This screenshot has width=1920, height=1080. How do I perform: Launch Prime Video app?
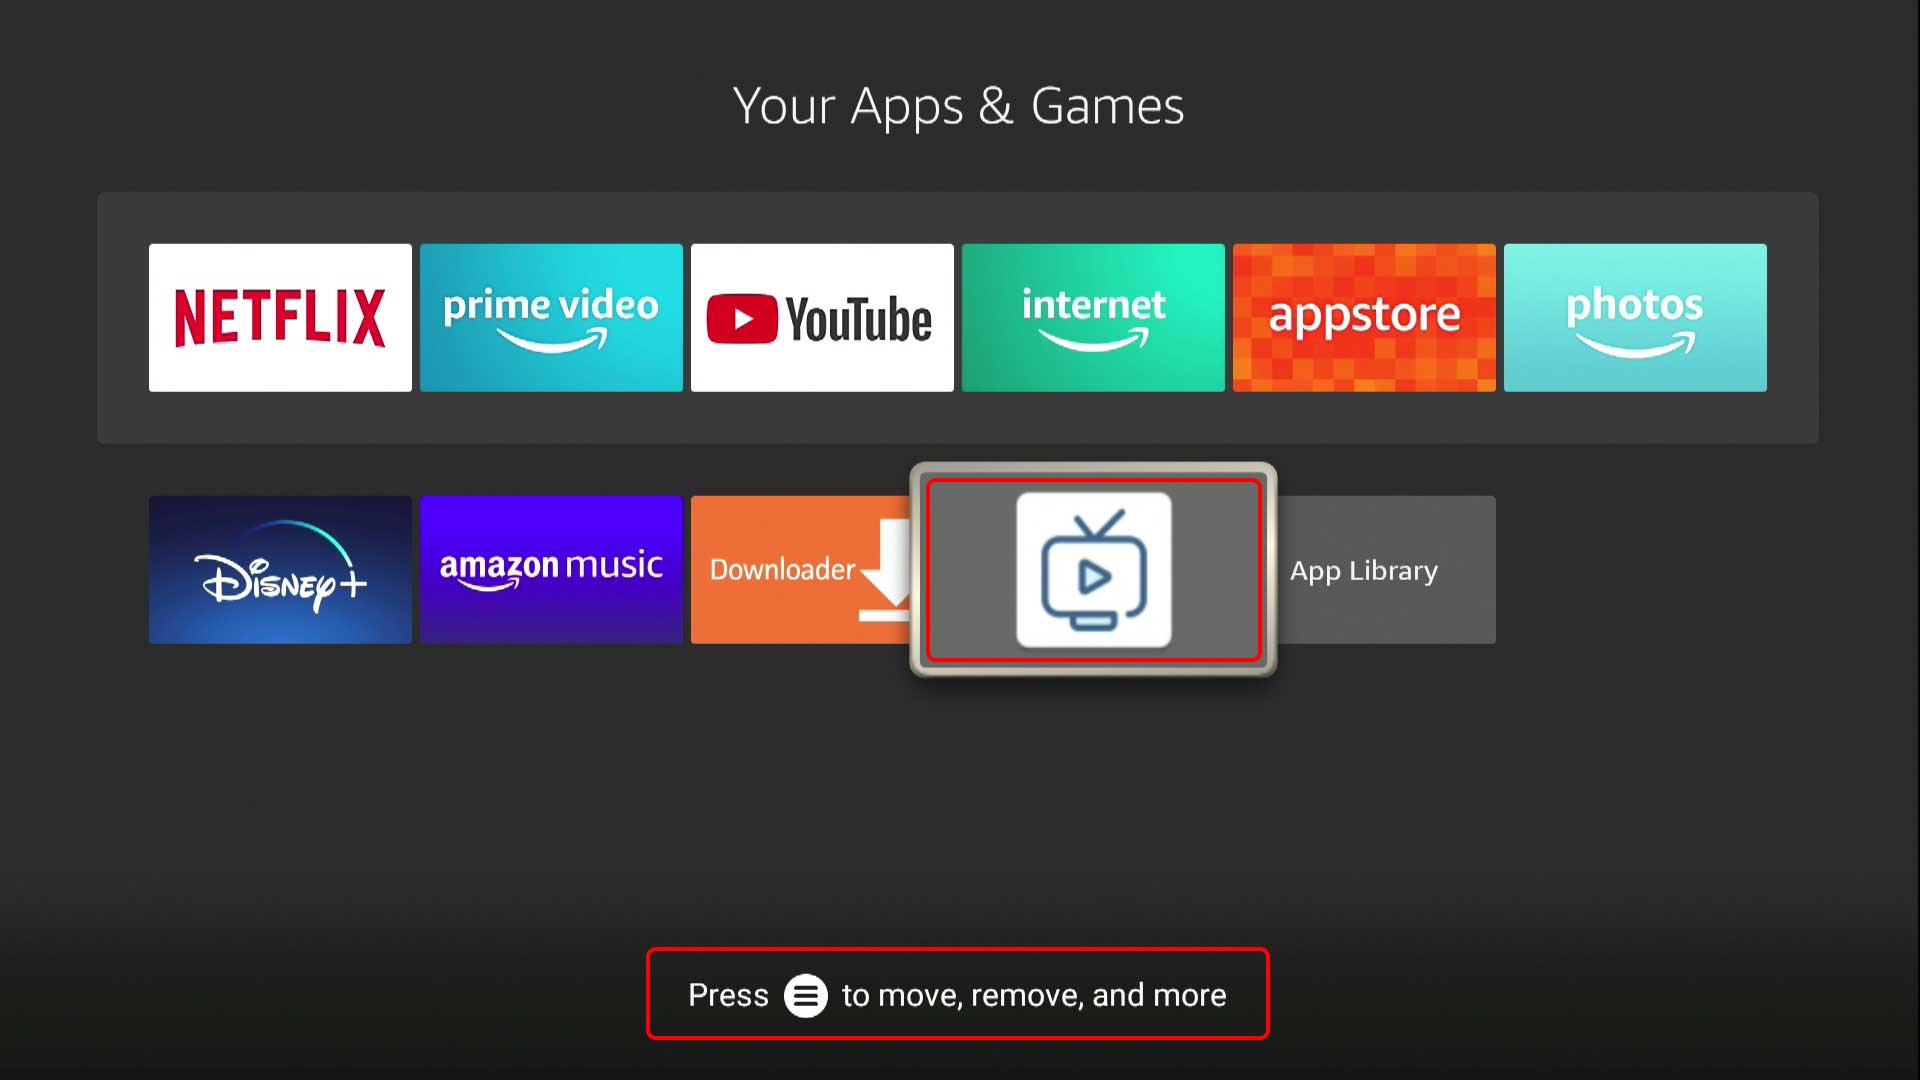551,318
